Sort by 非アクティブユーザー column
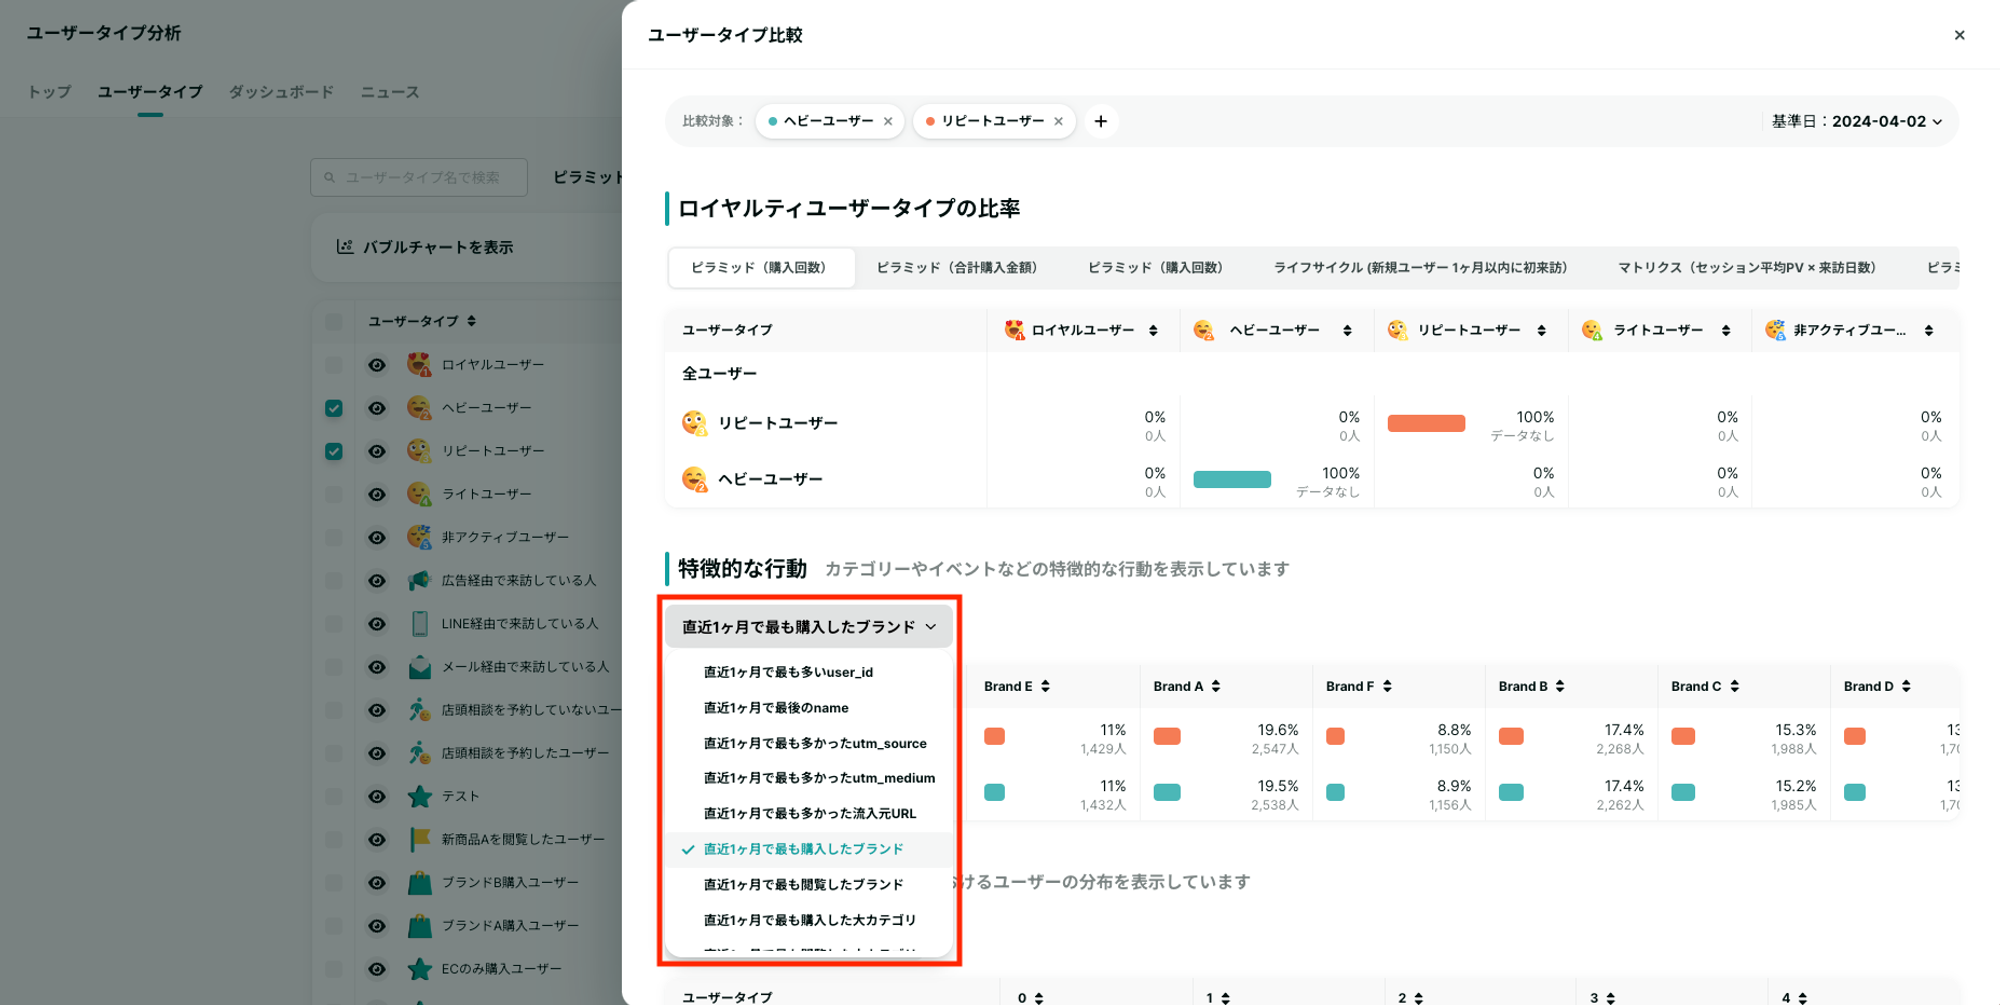 coord(1928,330)
